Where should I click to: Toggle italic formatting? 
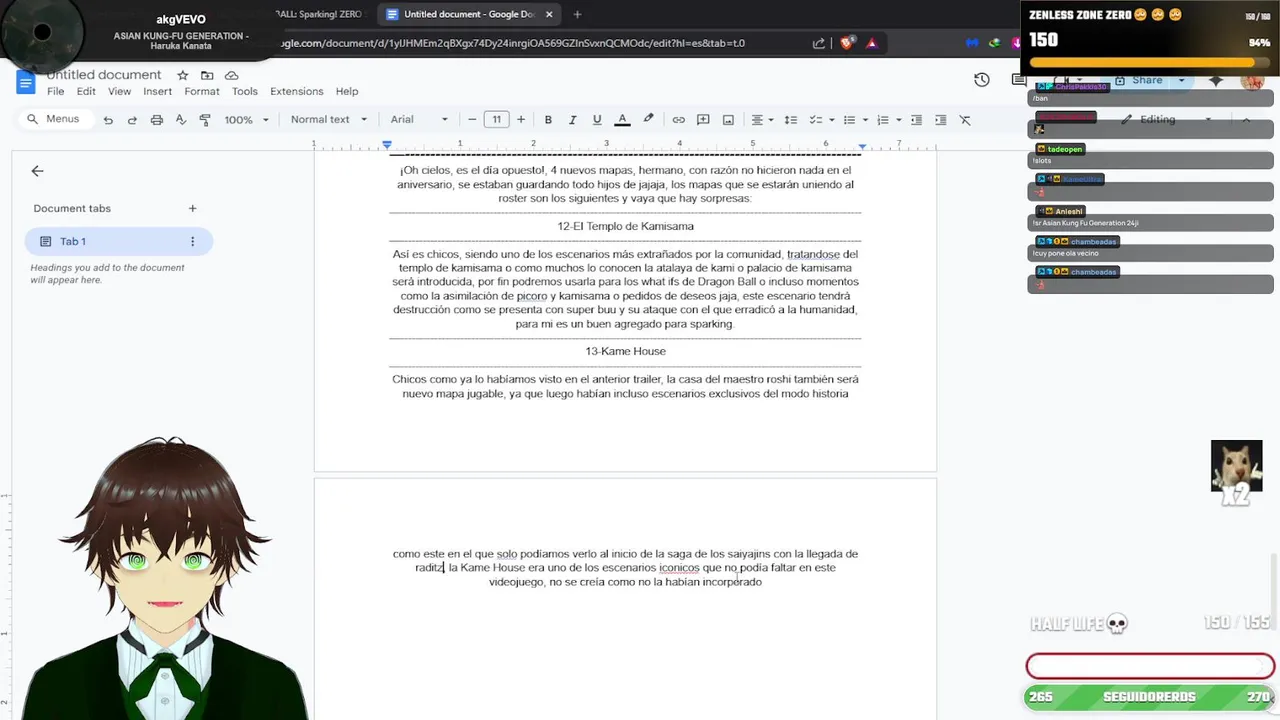[572, 120]
